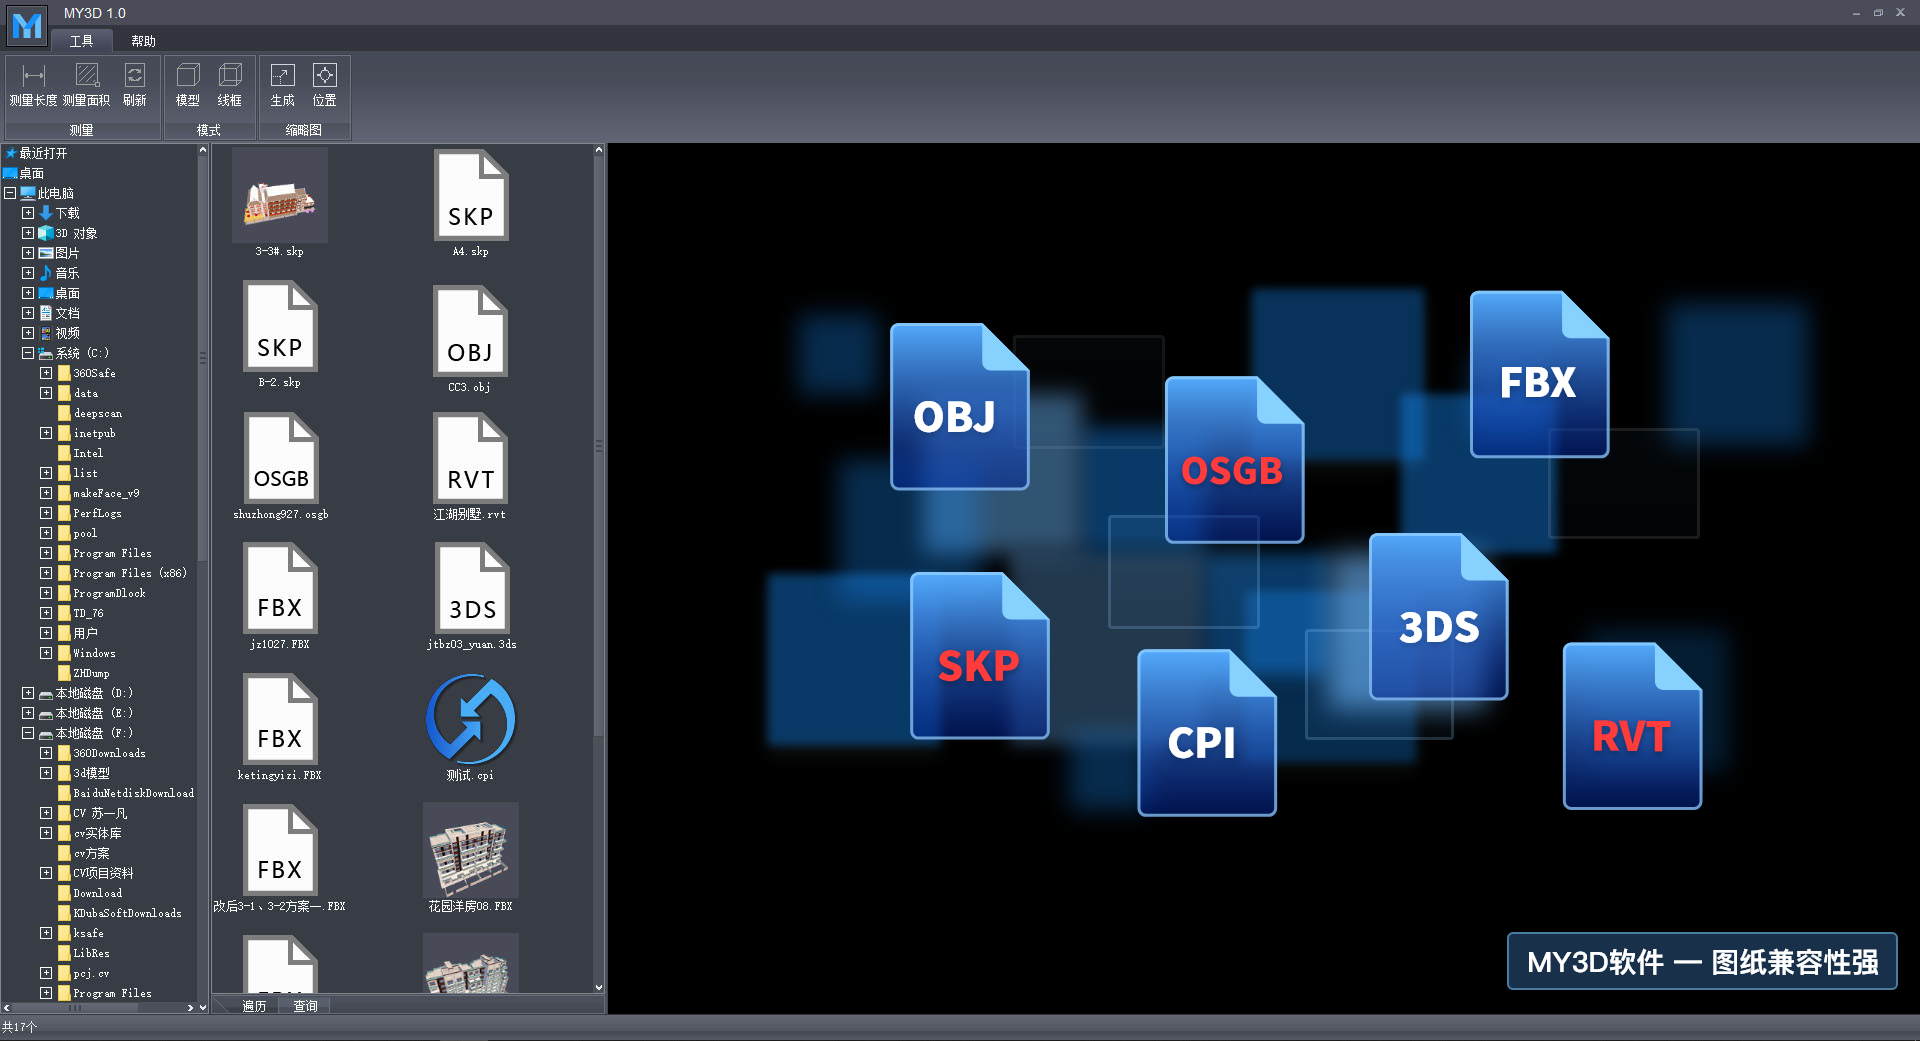Expand the Windows folder node
This screenshot has height=1041, width=1920.
click(x=46, y=653)
